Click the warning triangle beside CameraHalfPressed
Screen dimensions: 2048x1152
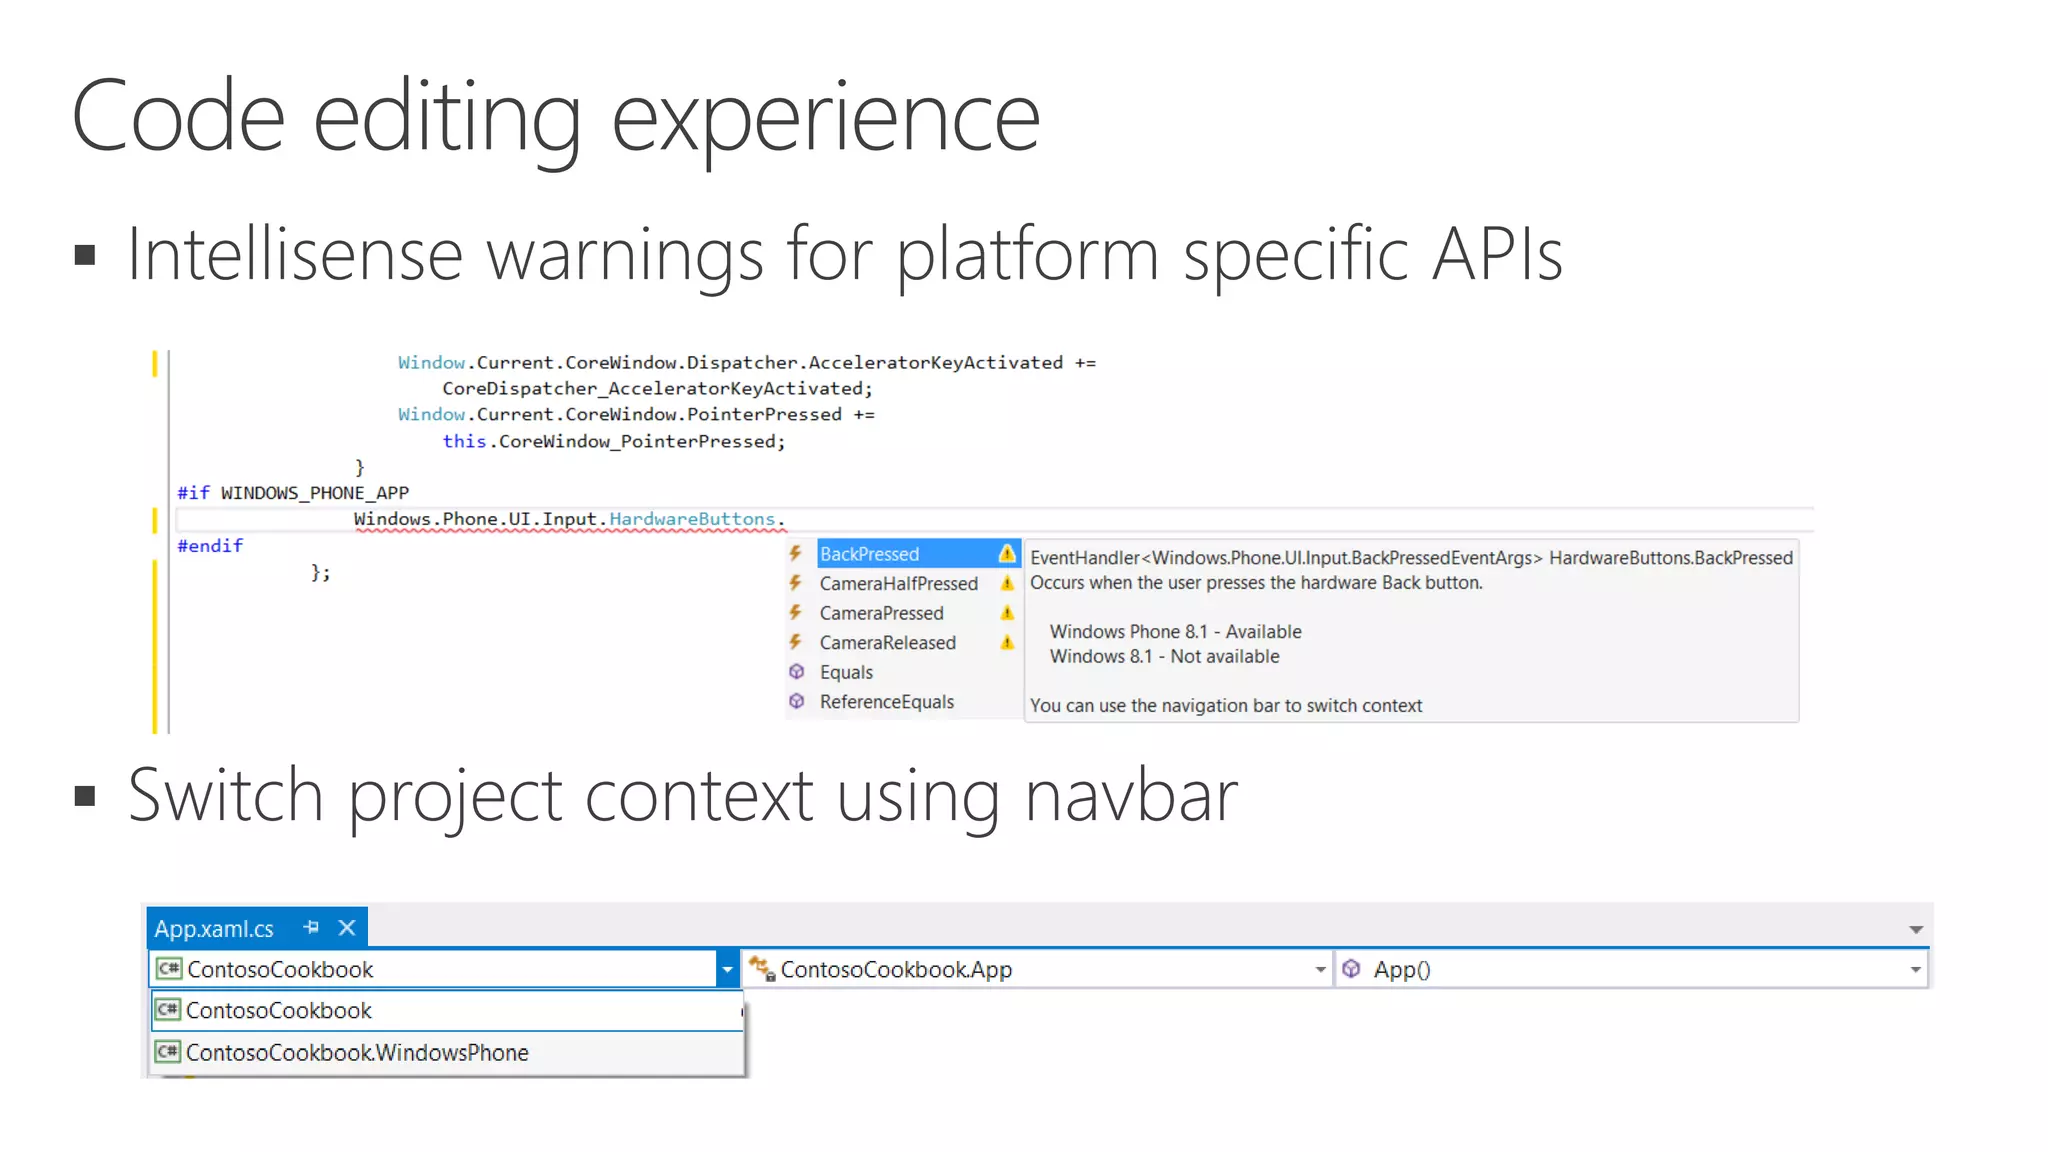(1007, 583)
